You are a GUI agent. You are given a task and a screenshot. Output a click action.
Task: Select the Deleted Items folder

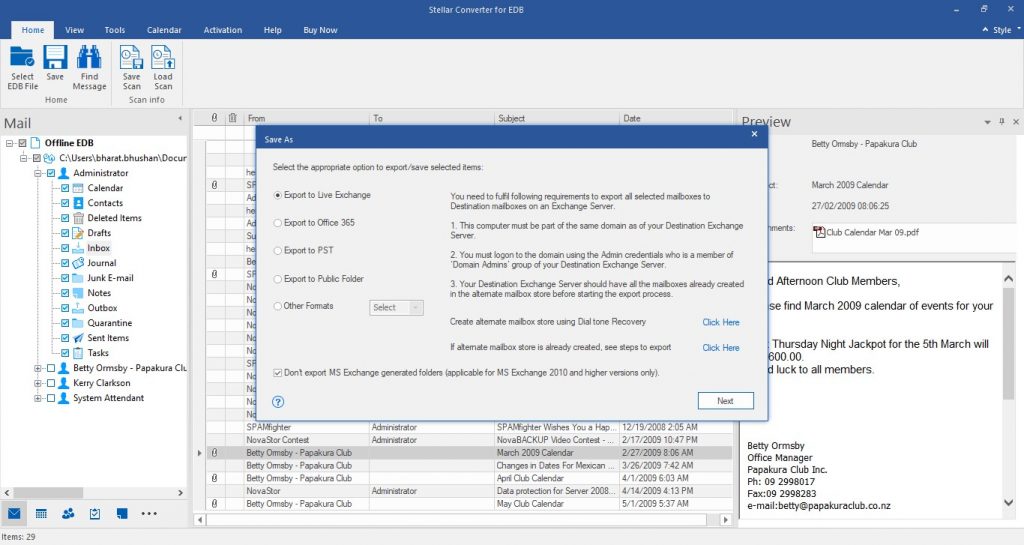[114, 218]
